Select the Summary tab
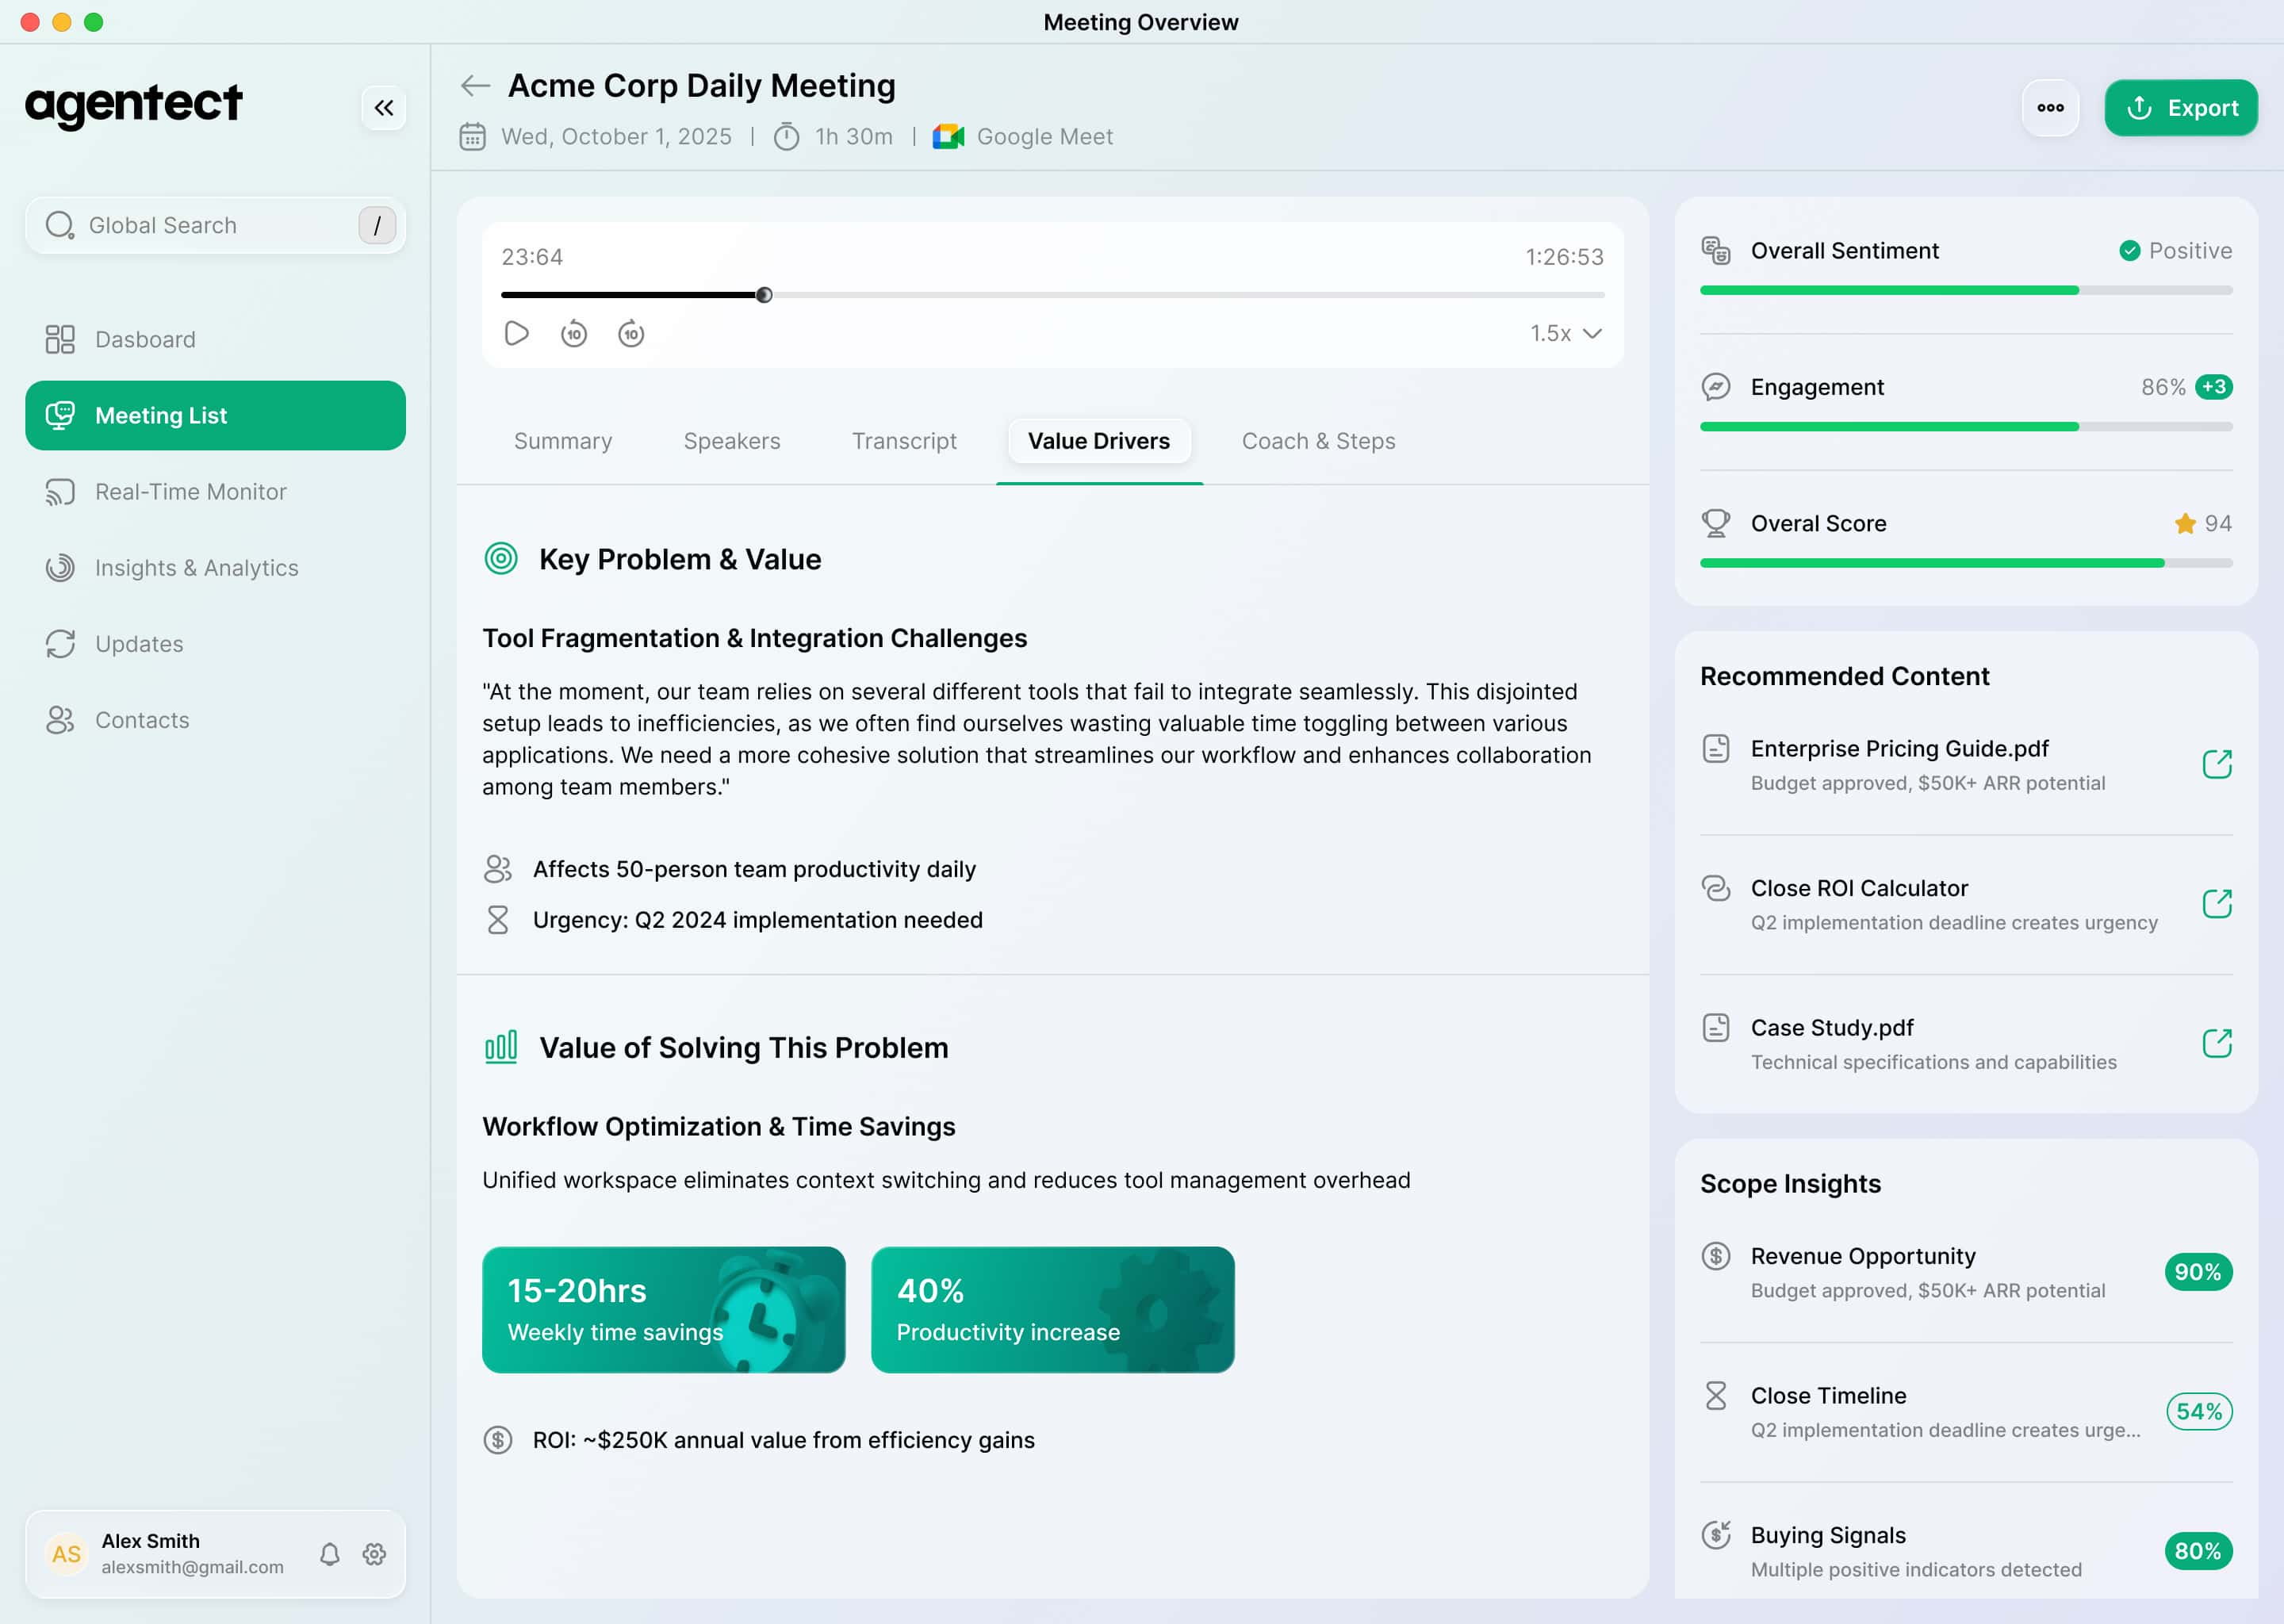The image size is (2284, 1624). pos(562,441)
